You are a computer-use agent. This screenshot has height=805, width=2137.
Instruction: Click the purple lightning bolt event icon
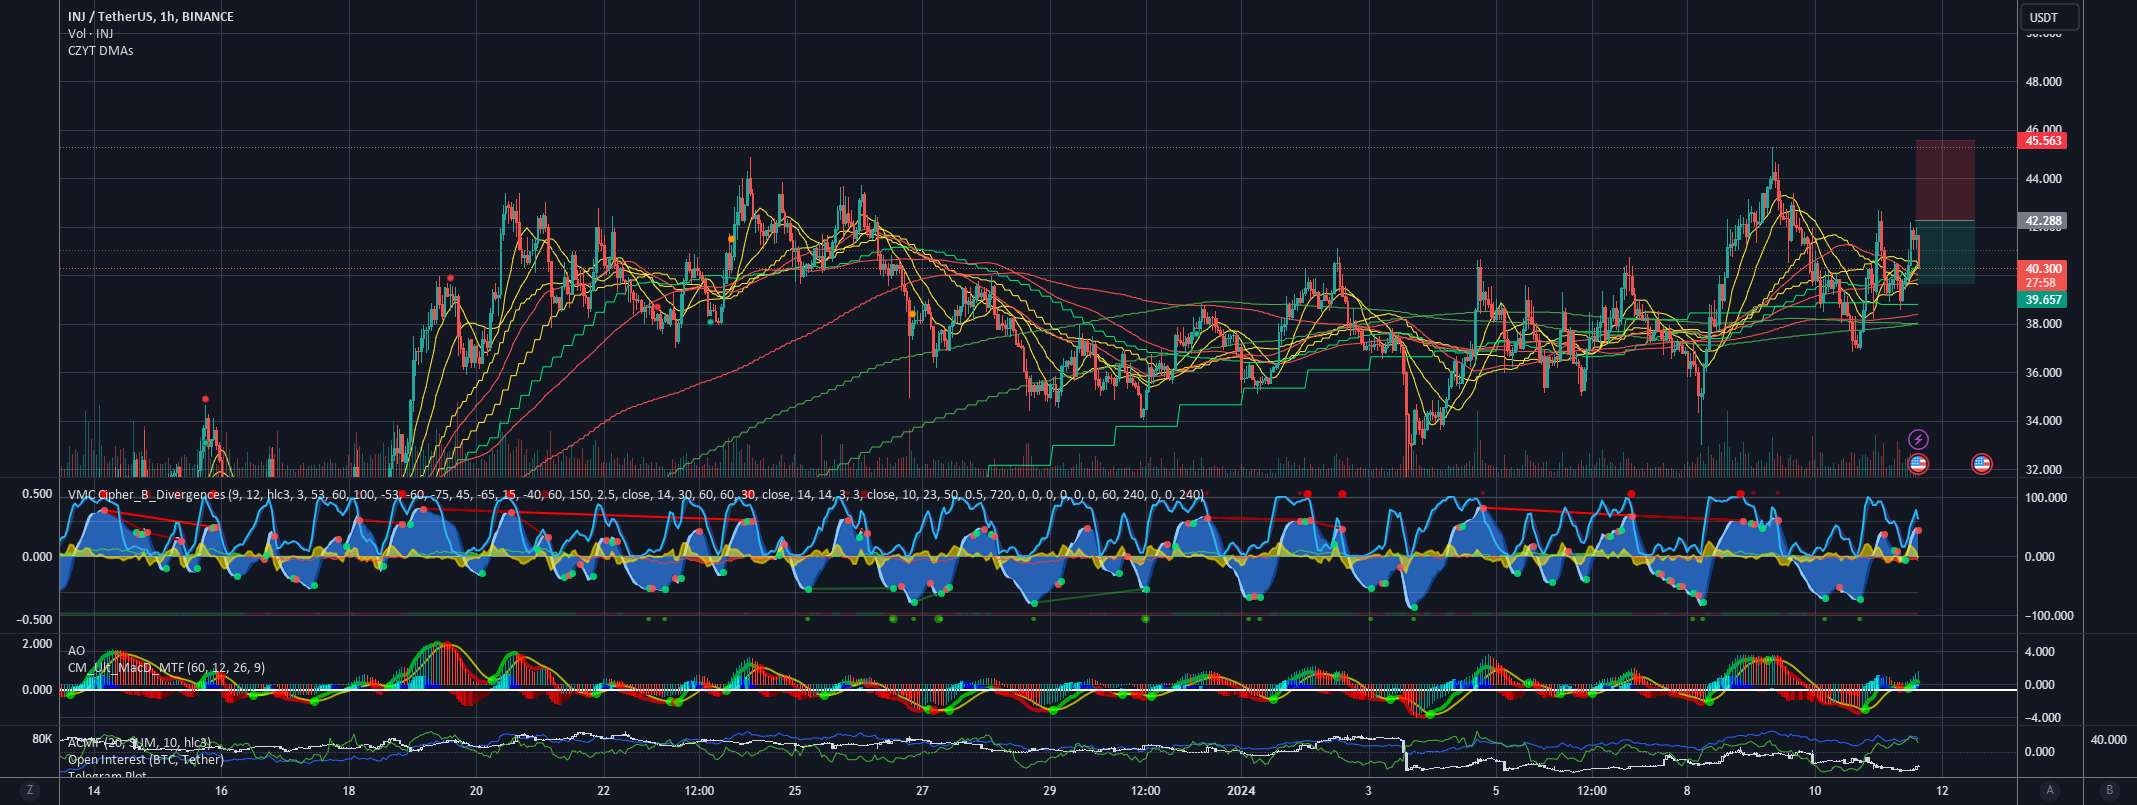1918,439
